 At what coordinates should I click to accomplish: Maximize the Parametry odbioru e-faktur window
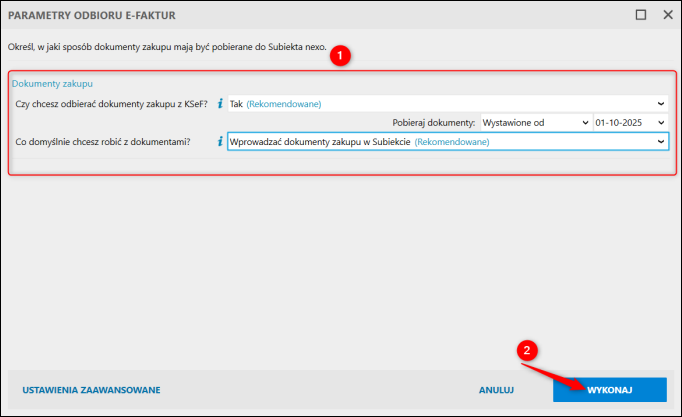click(641, 15)
